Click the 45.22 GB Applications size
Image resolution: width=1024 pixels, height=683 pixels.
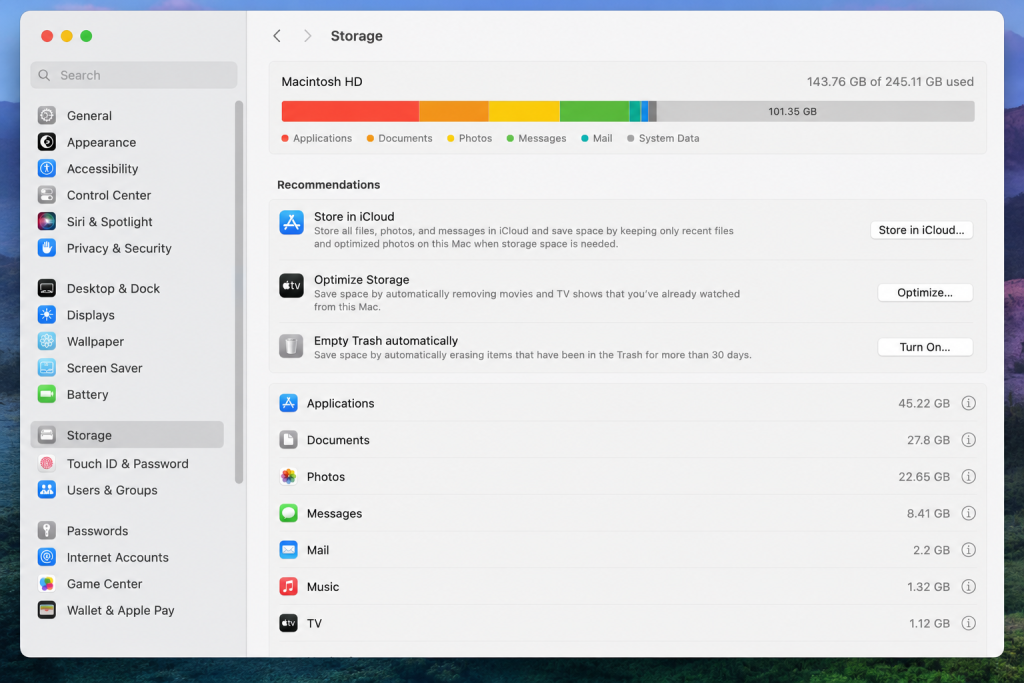[x=923, y=404]
